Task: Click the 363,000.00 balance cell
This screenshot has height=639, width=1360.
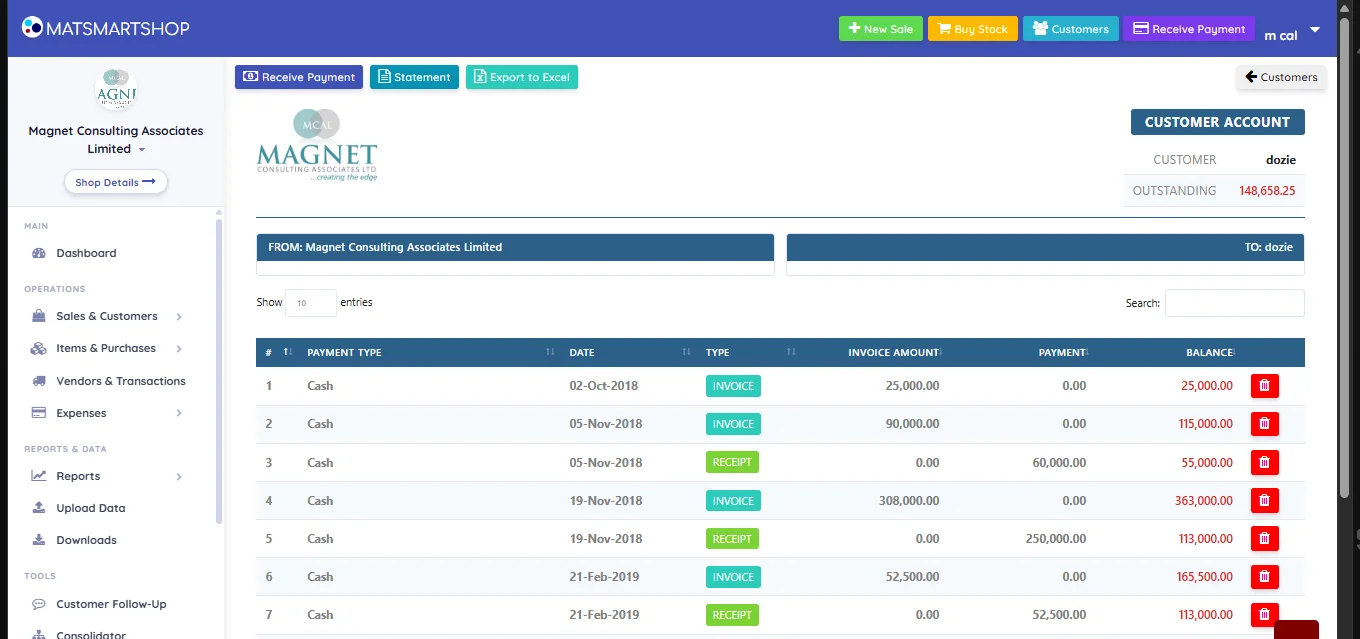Action: (x=1203, y=501)
